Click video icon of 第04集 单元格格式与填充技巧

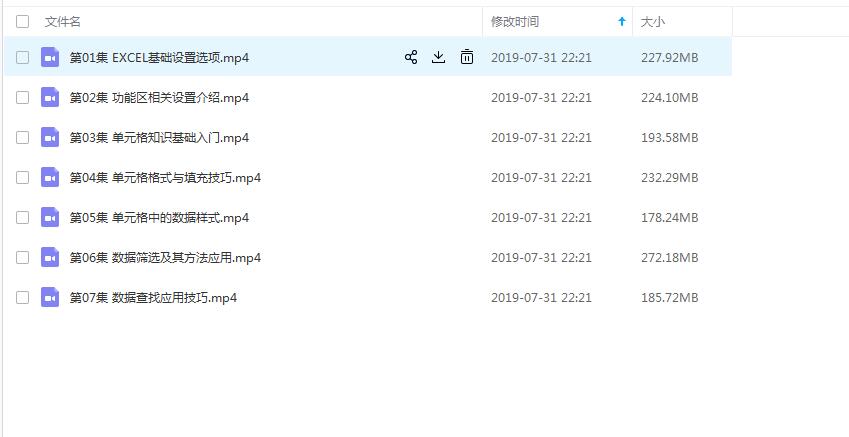[50, 178]
